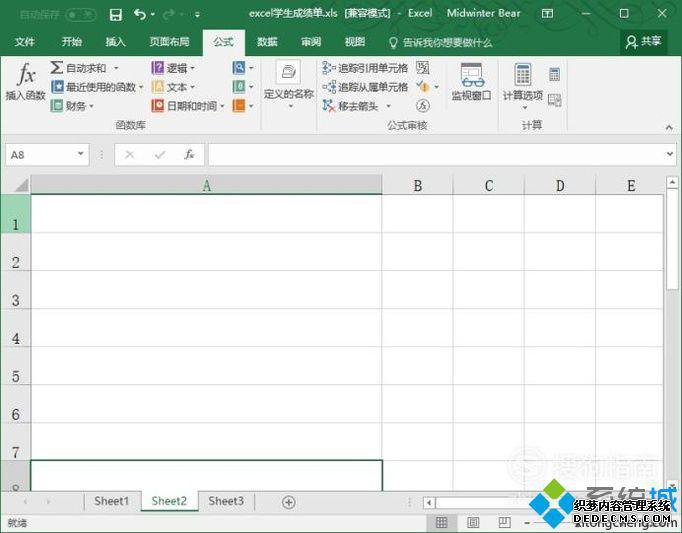Click Calculate Now icon

tap(555, 74)
